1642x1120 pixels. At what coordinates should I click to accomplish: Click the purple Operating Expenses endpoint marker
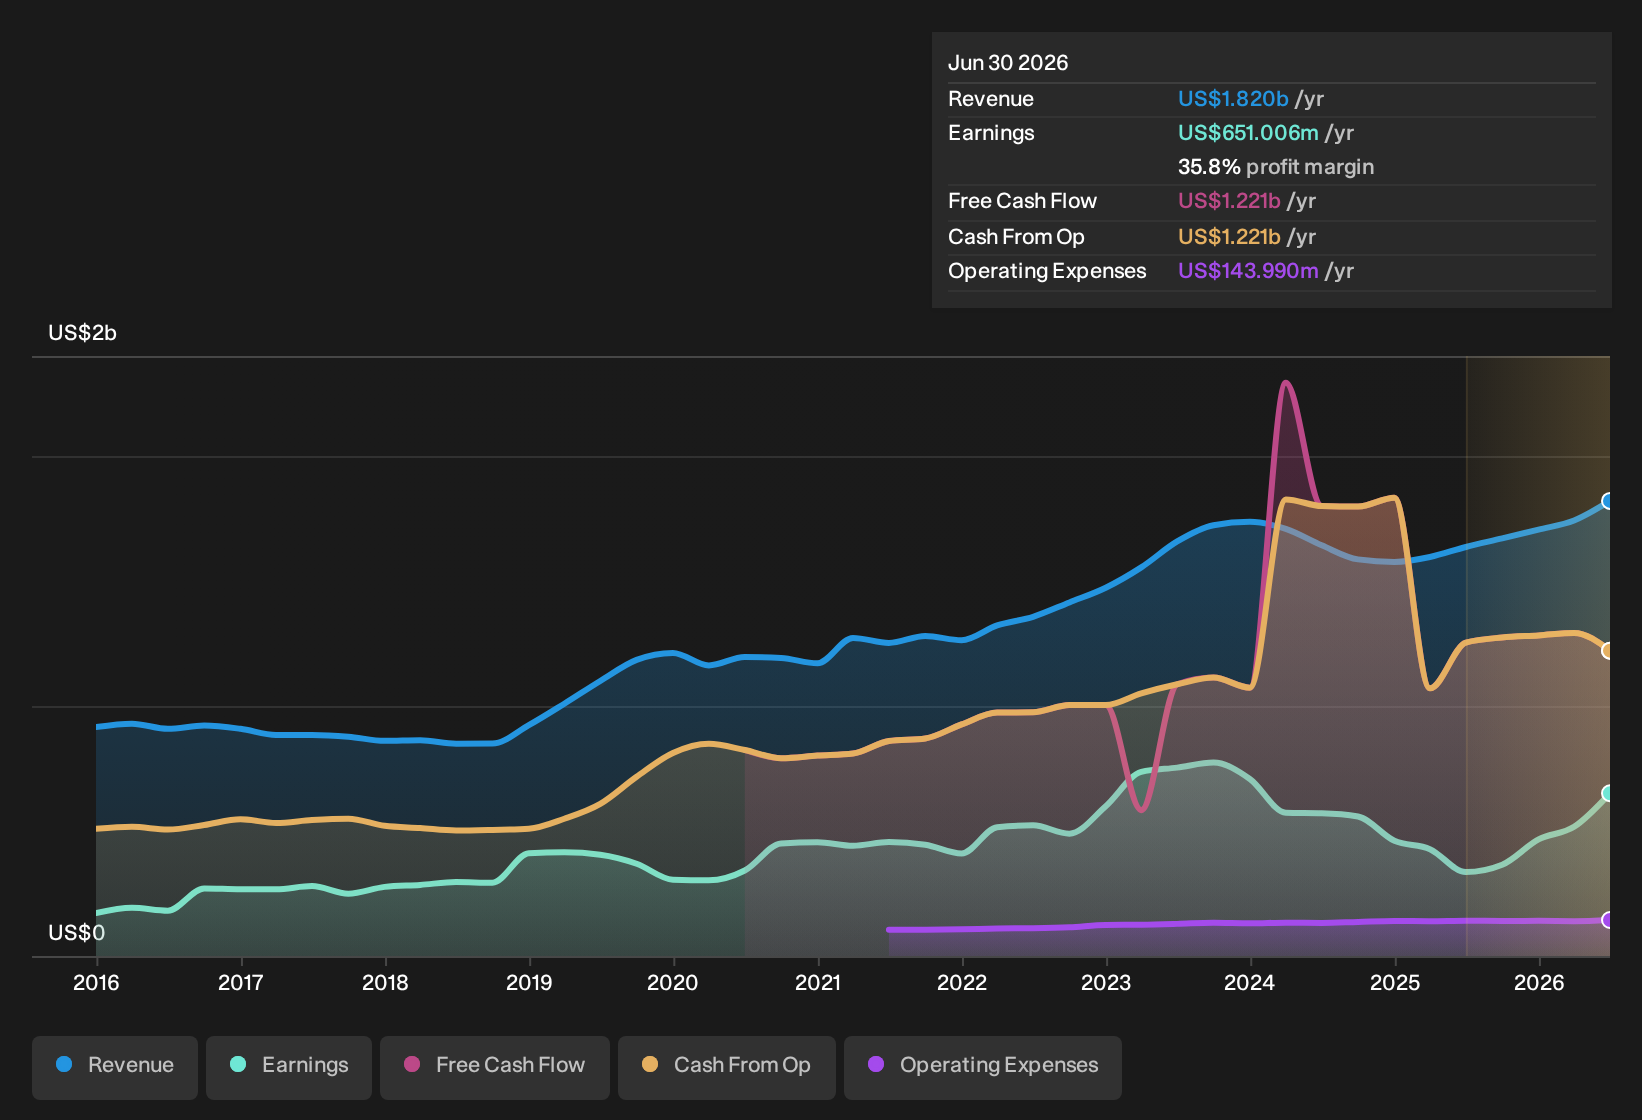1608,920
